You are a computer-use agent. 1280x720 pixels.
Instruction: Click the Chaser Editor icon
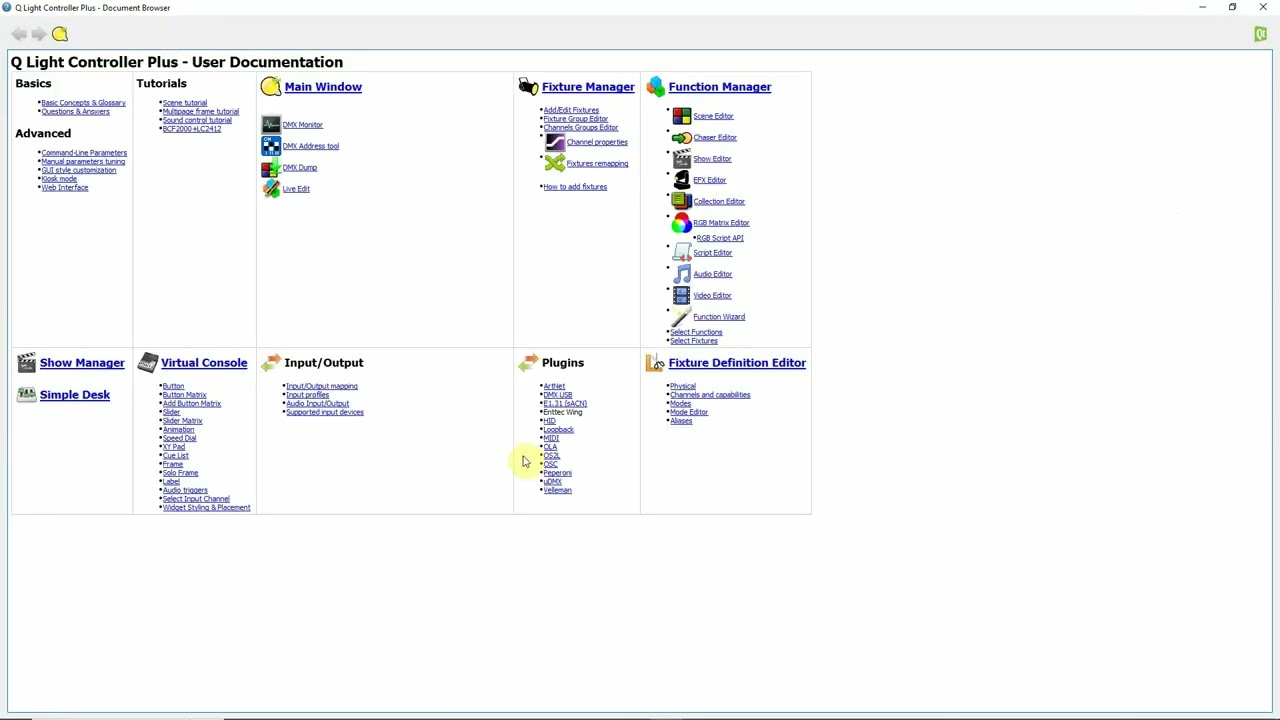[681, 138]
